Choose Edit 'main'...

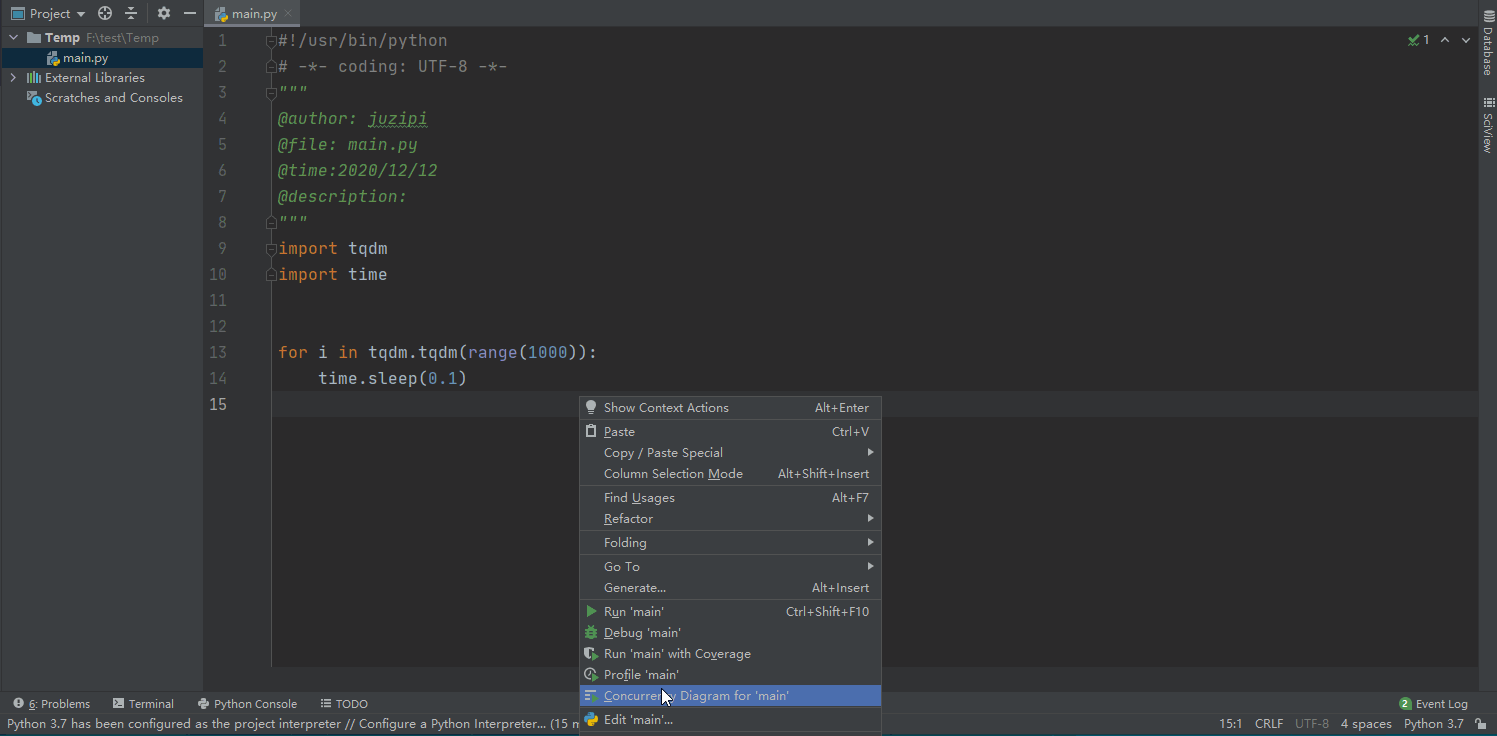tap(730, 720)
